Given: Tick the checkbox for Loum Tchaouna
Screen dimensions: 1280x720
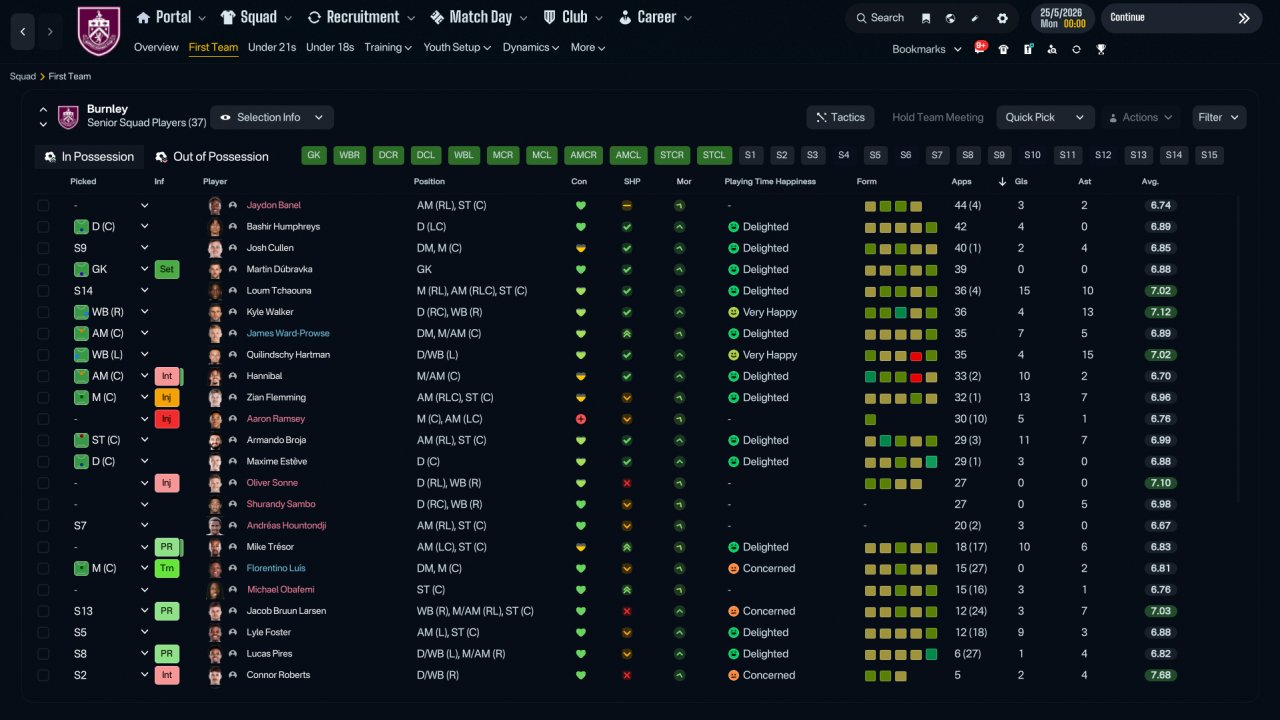Looking at the screenshot, I should point(43,291).
